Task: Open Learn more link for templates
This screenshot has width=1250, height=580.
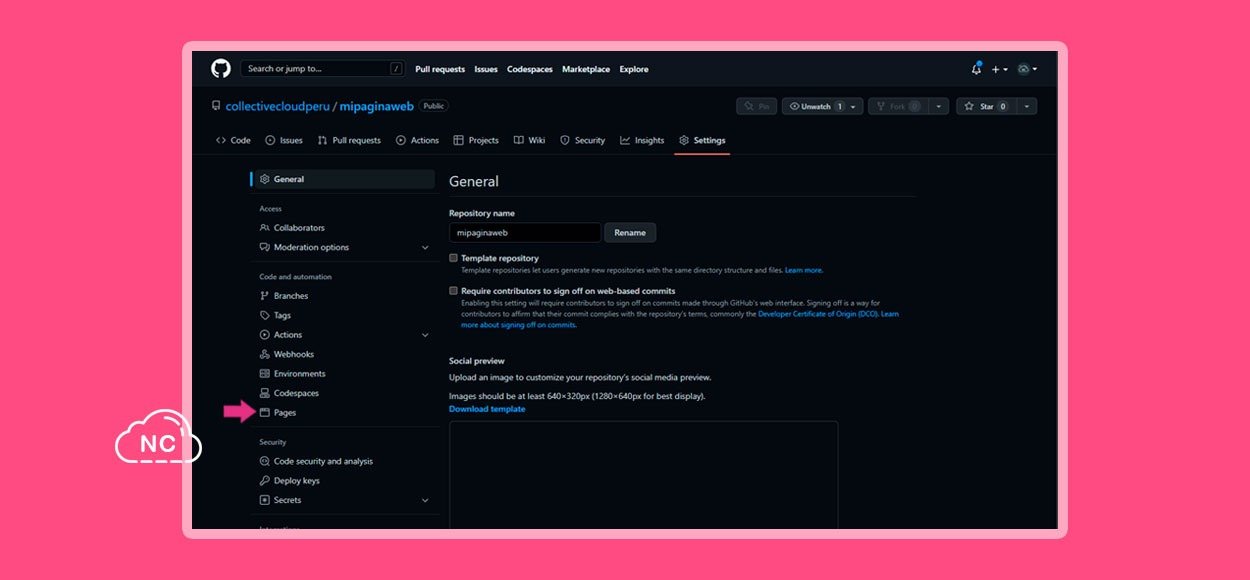Action: click(804, 270)
